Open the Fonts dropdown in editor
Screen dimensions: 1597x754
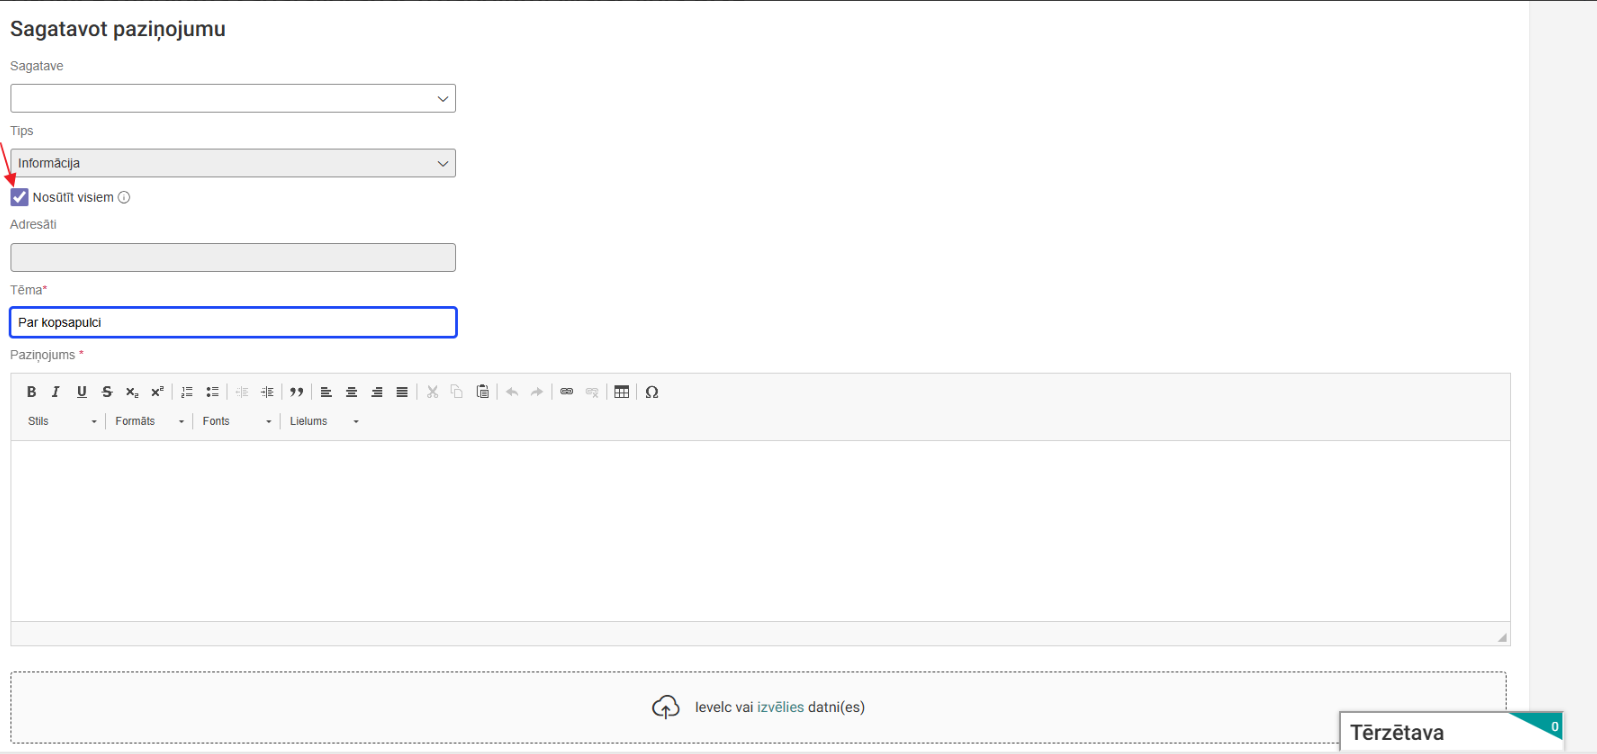point(237,421)
